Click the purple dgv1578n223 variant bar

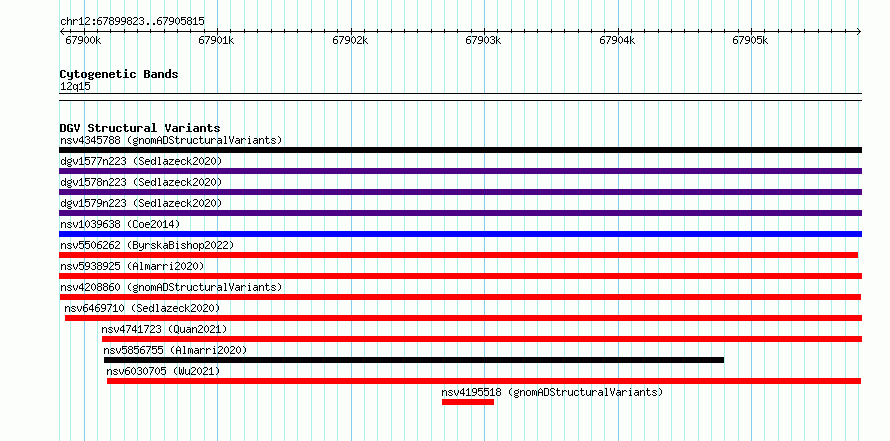point(460,192)
